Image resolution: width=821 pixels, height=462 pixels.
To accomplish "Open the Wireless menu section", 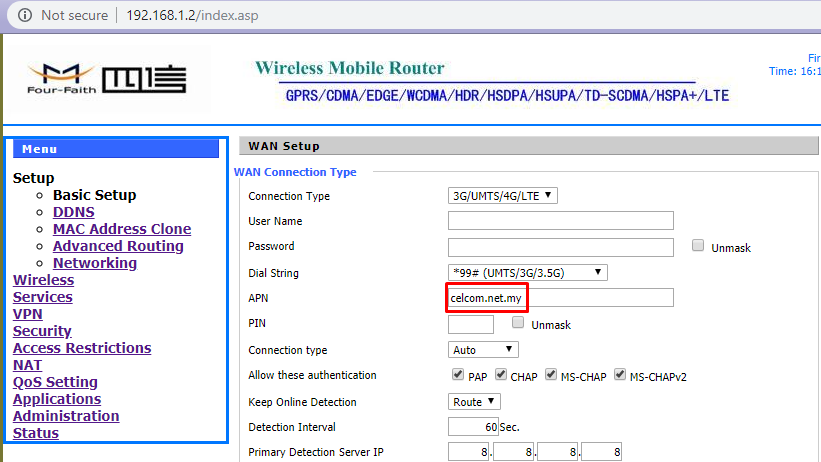I will [43, 280].
